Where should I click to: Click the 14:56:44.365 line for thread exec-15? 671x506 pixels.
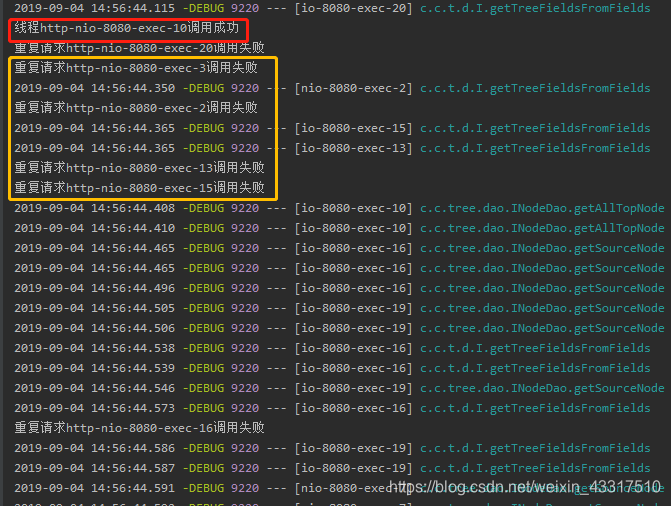click(332, 128)
